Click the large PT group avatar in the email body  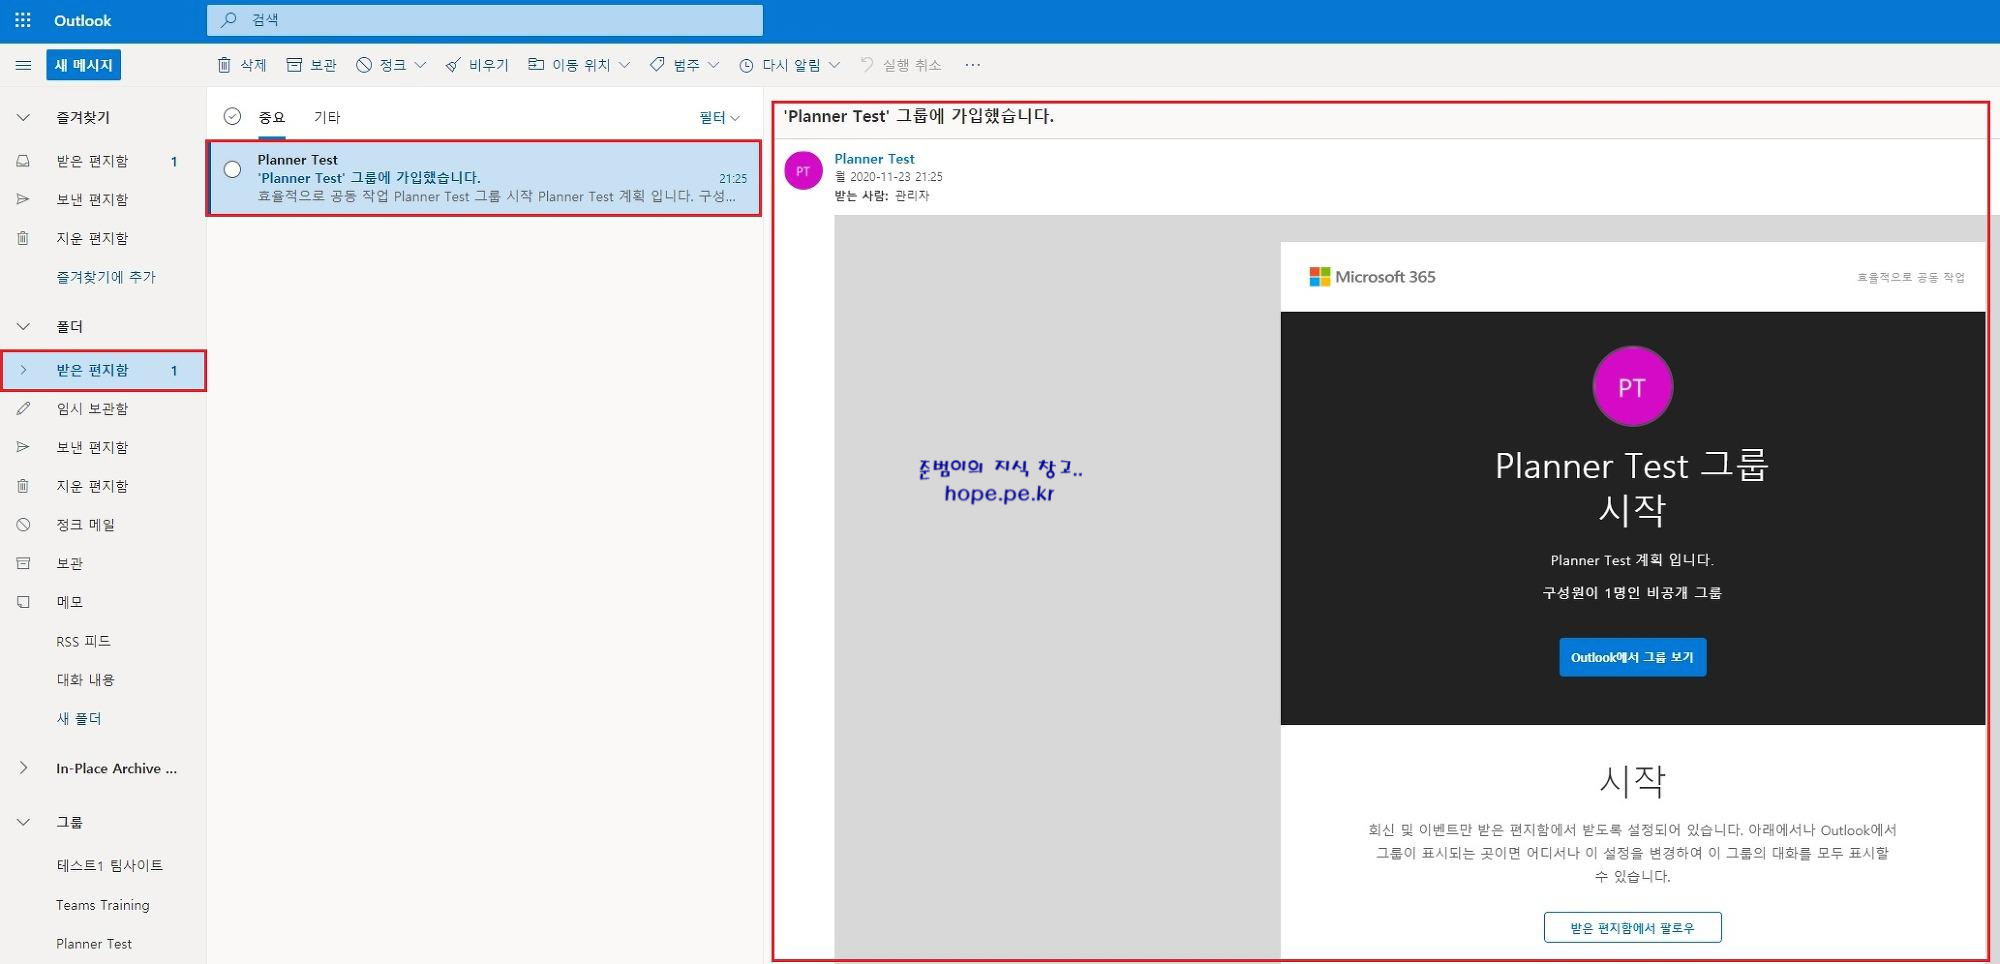click(x=1632, y=387)
